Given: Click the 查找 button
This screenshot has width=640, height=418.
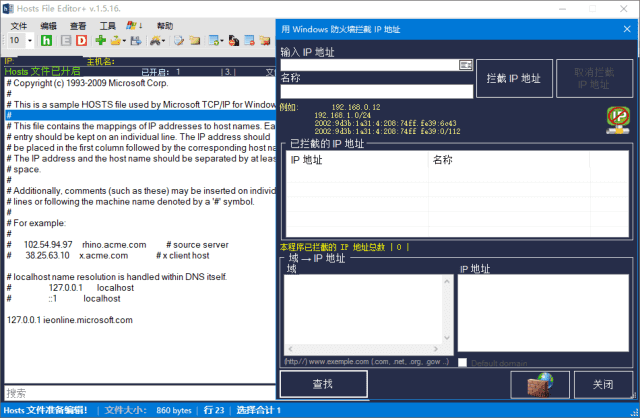Looking at the screenshot, I should [323, 384].
